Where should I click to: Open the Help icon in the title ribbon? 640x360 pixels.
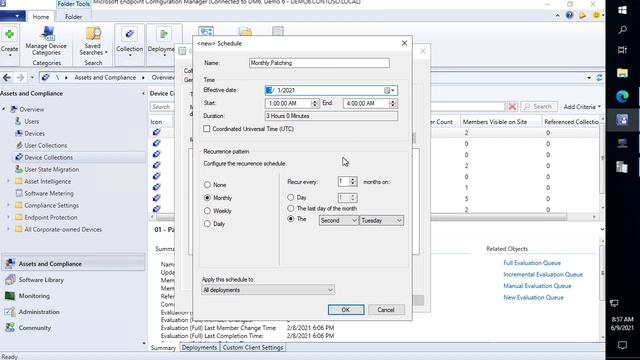pos(569,16)
